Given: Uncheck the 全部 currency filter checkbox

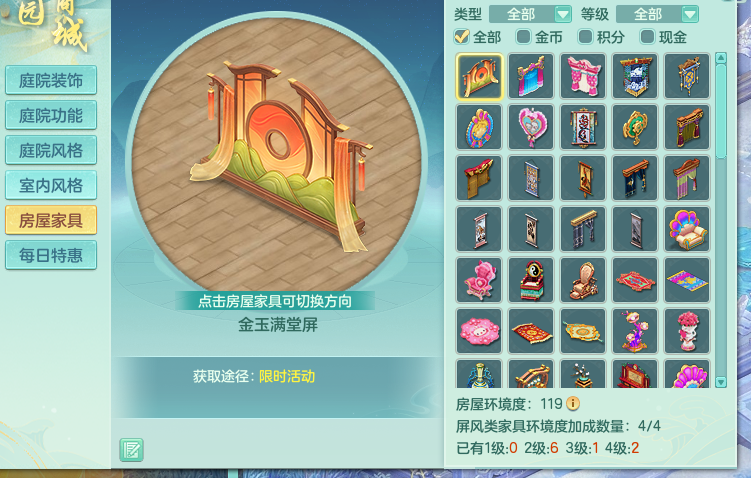Looking at the screenshot, I should [x=462, y=36].
